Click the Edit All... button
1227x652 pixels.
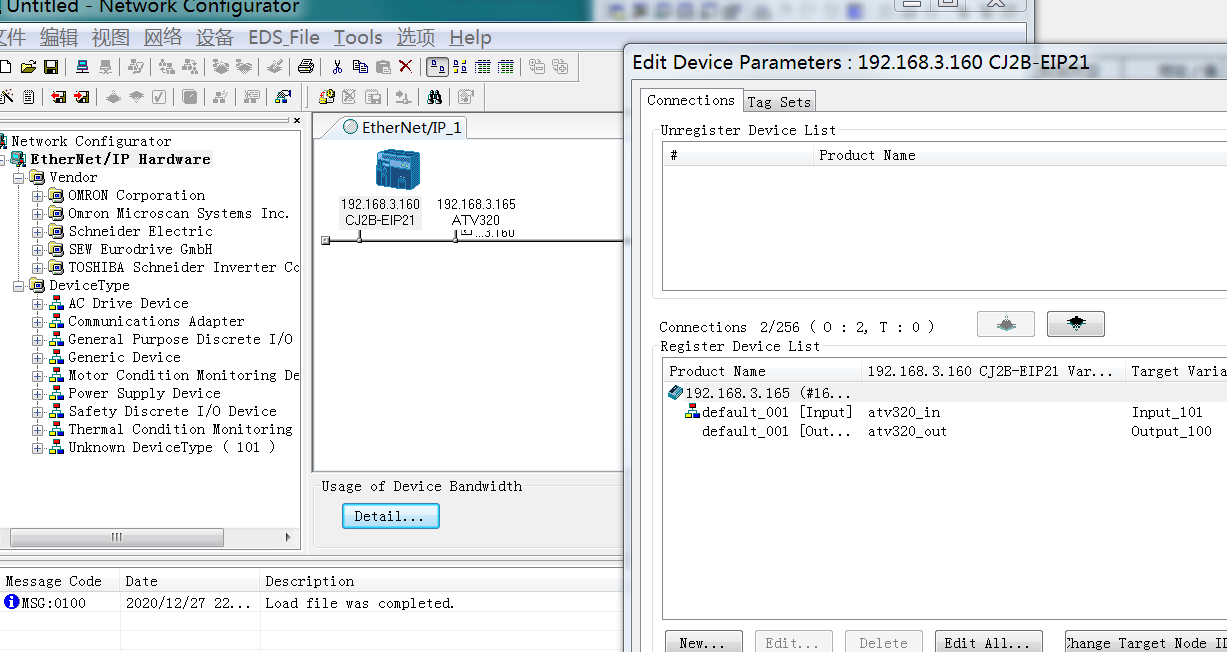pos(988,642)
